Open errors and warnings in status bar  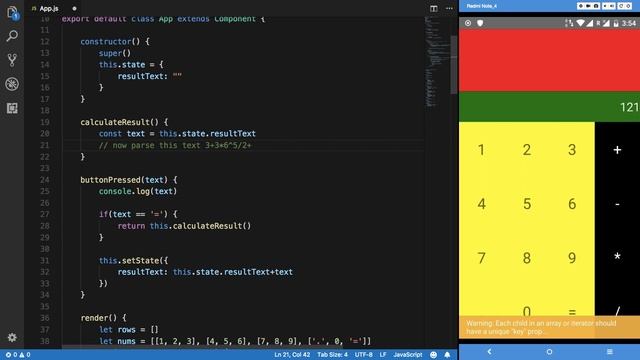click(x=18, y=355)
